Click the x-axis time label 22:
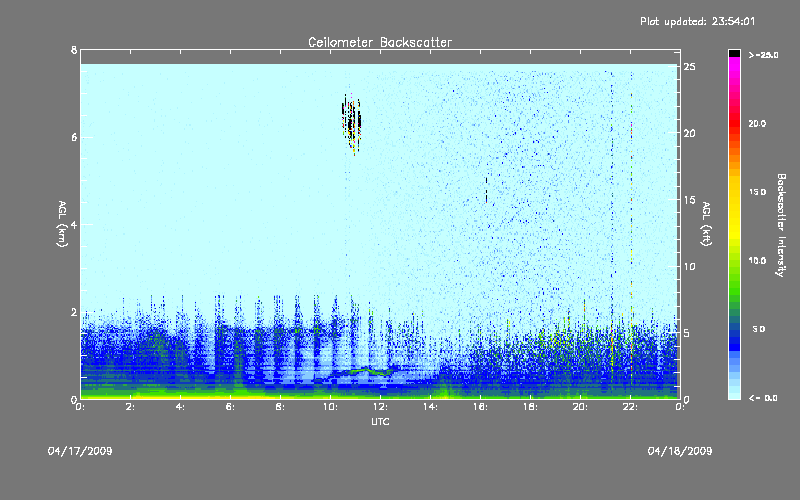This screenshot has width=800, height=500. click(631, 407)
